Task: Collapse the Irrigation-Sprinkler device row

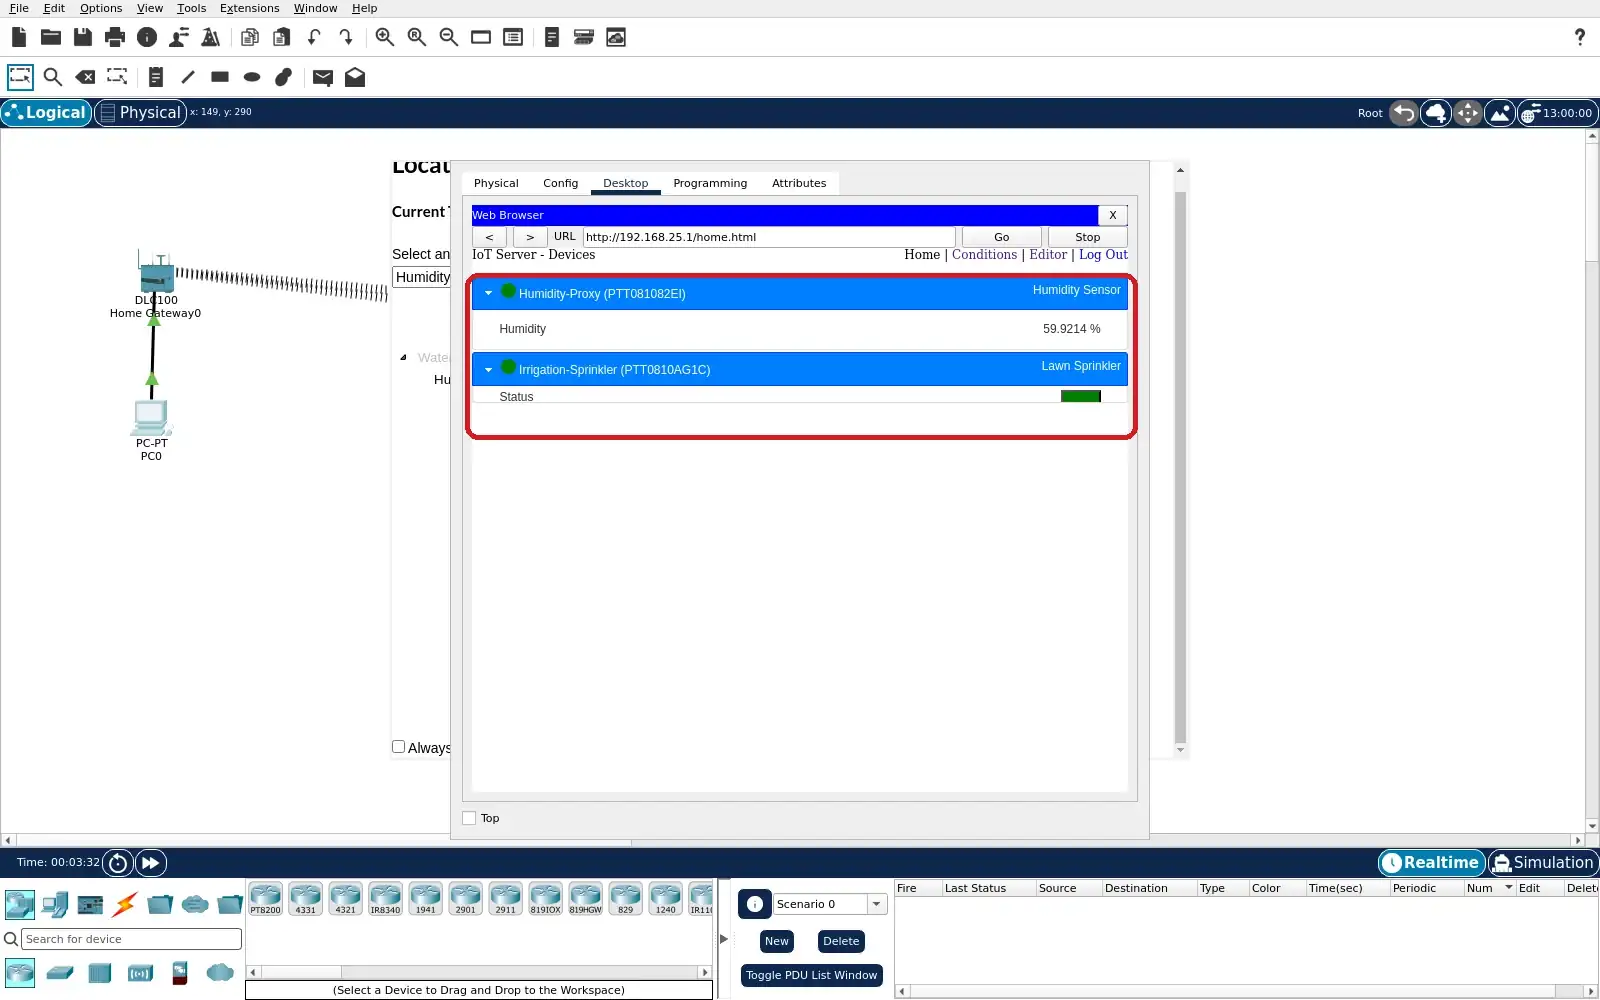Action: [x=489, y=370]
